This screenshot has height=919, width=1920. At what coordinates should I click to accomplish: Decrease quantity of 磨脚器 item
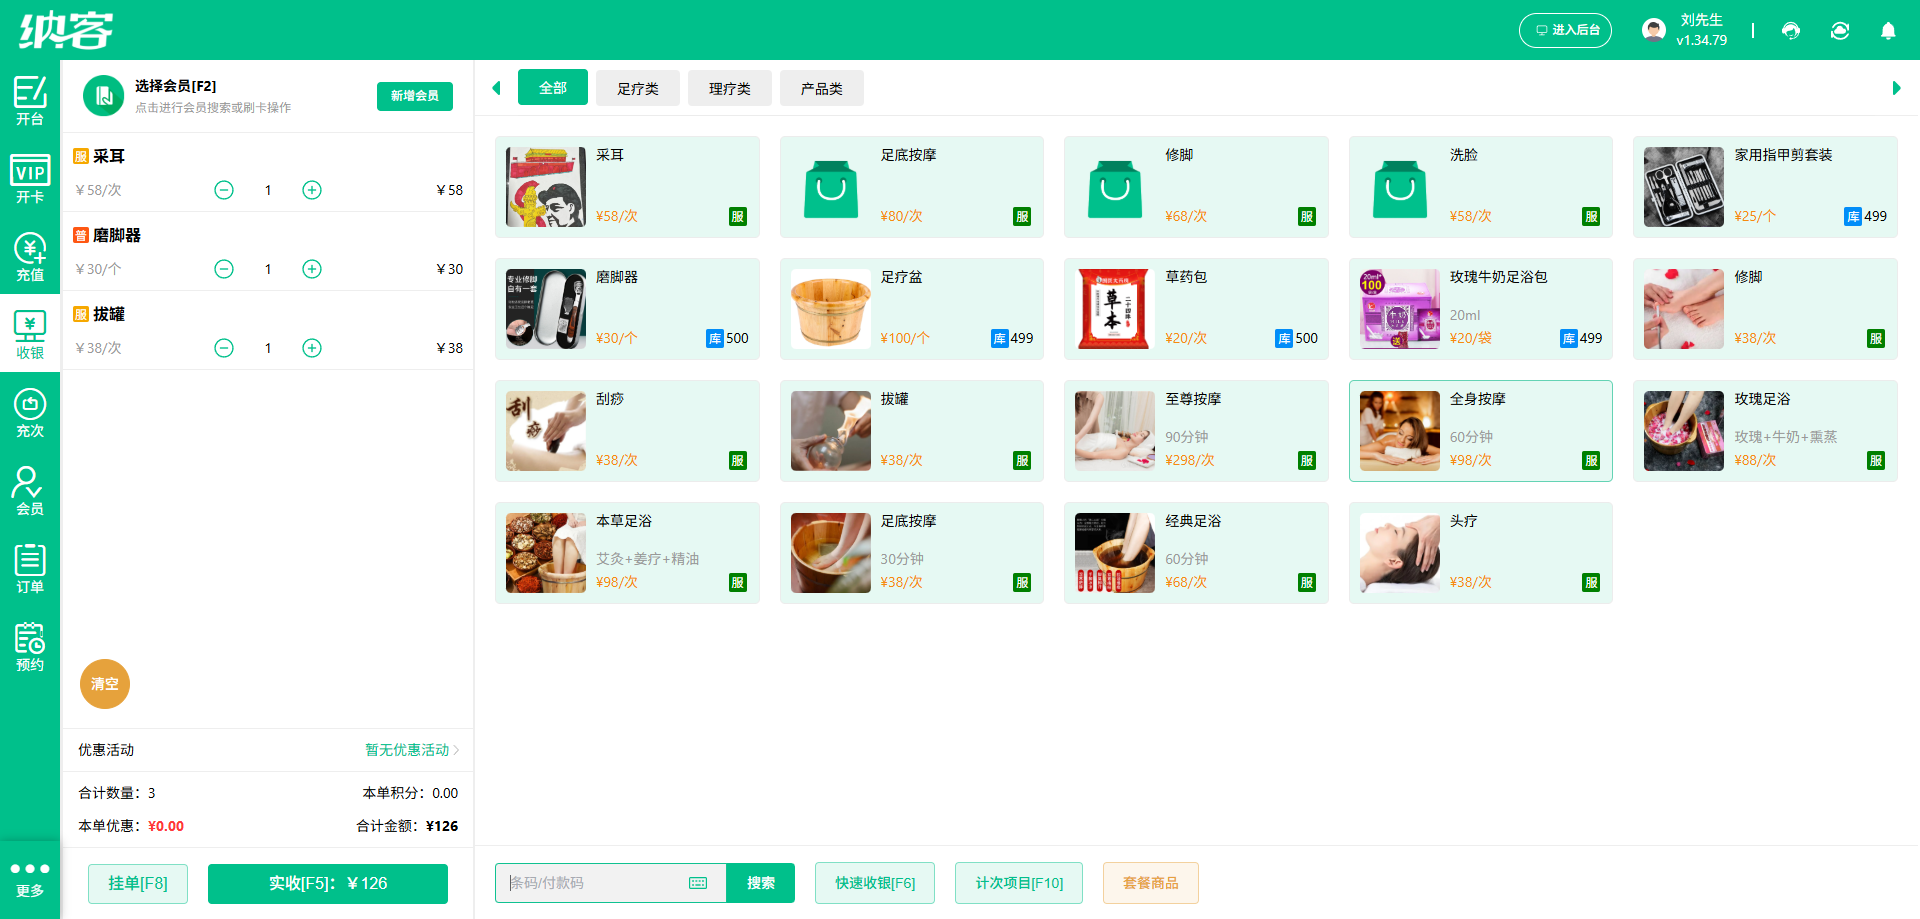[224, 269]
